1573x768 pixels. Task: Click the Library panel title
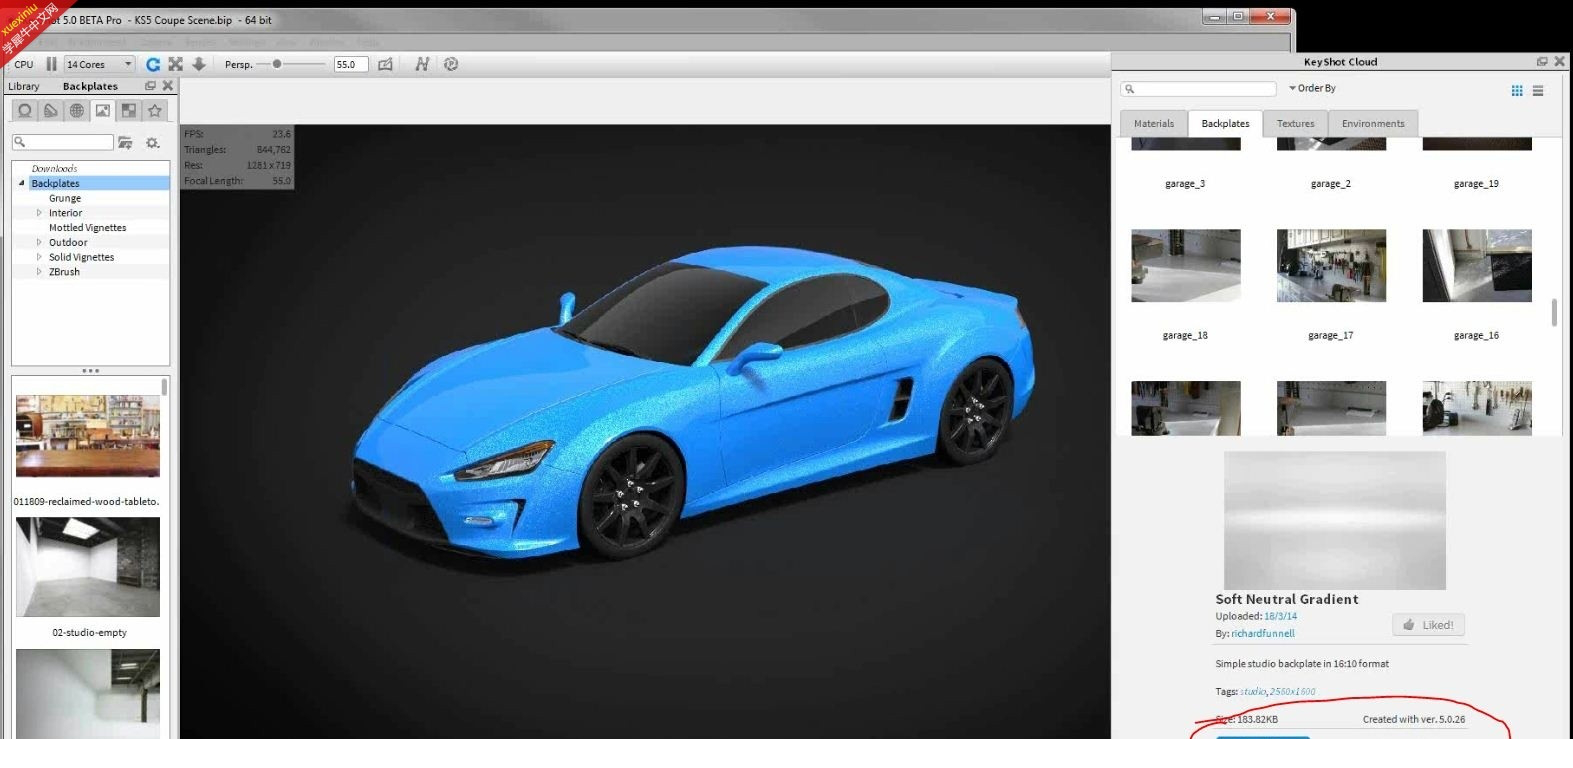pos(24,86)
